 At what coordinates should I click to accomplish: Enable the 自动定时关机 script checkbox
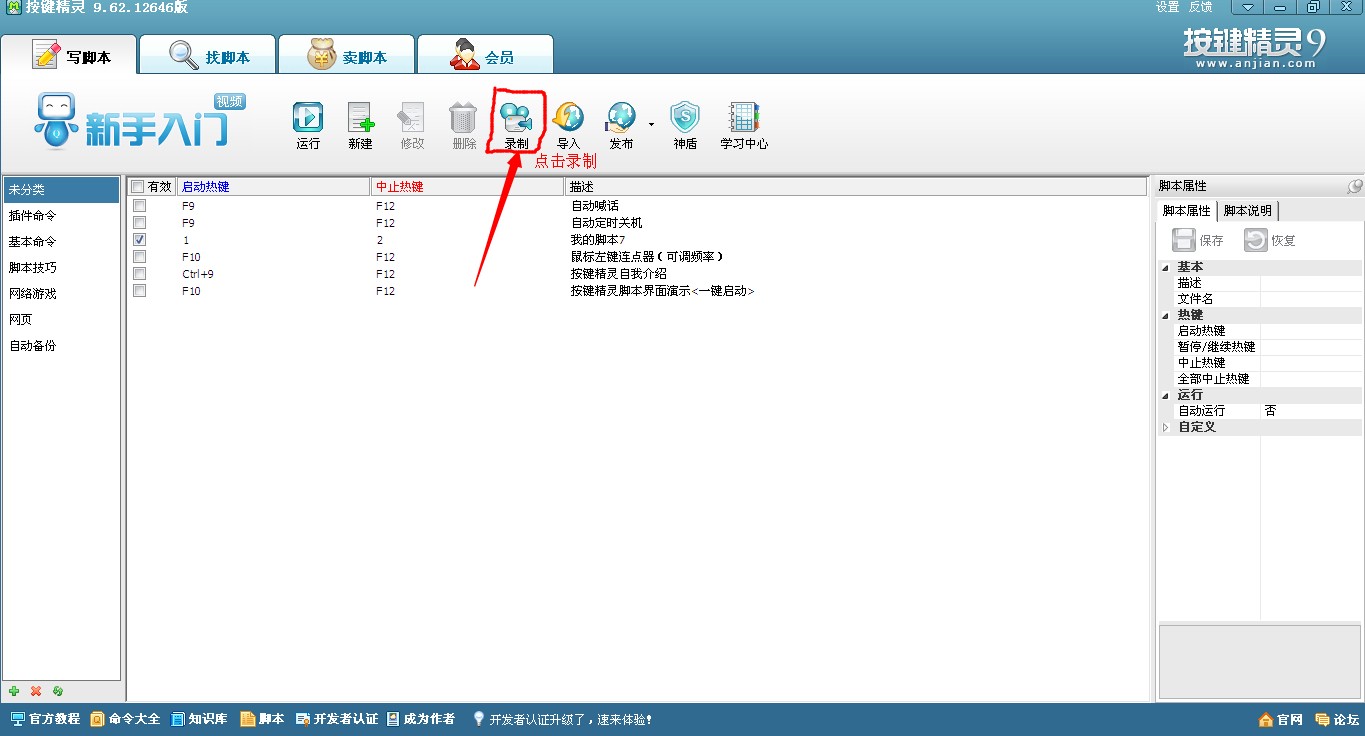click(x=139, y=222)
